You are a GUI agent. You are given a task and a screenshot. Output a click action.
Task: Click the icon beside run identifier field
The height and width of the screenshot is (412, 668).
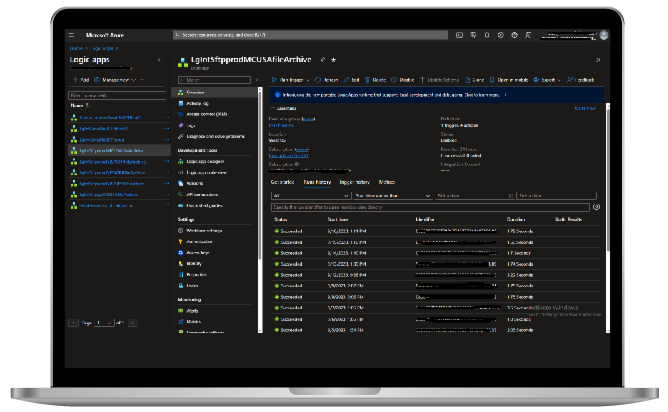pos(596,207)
